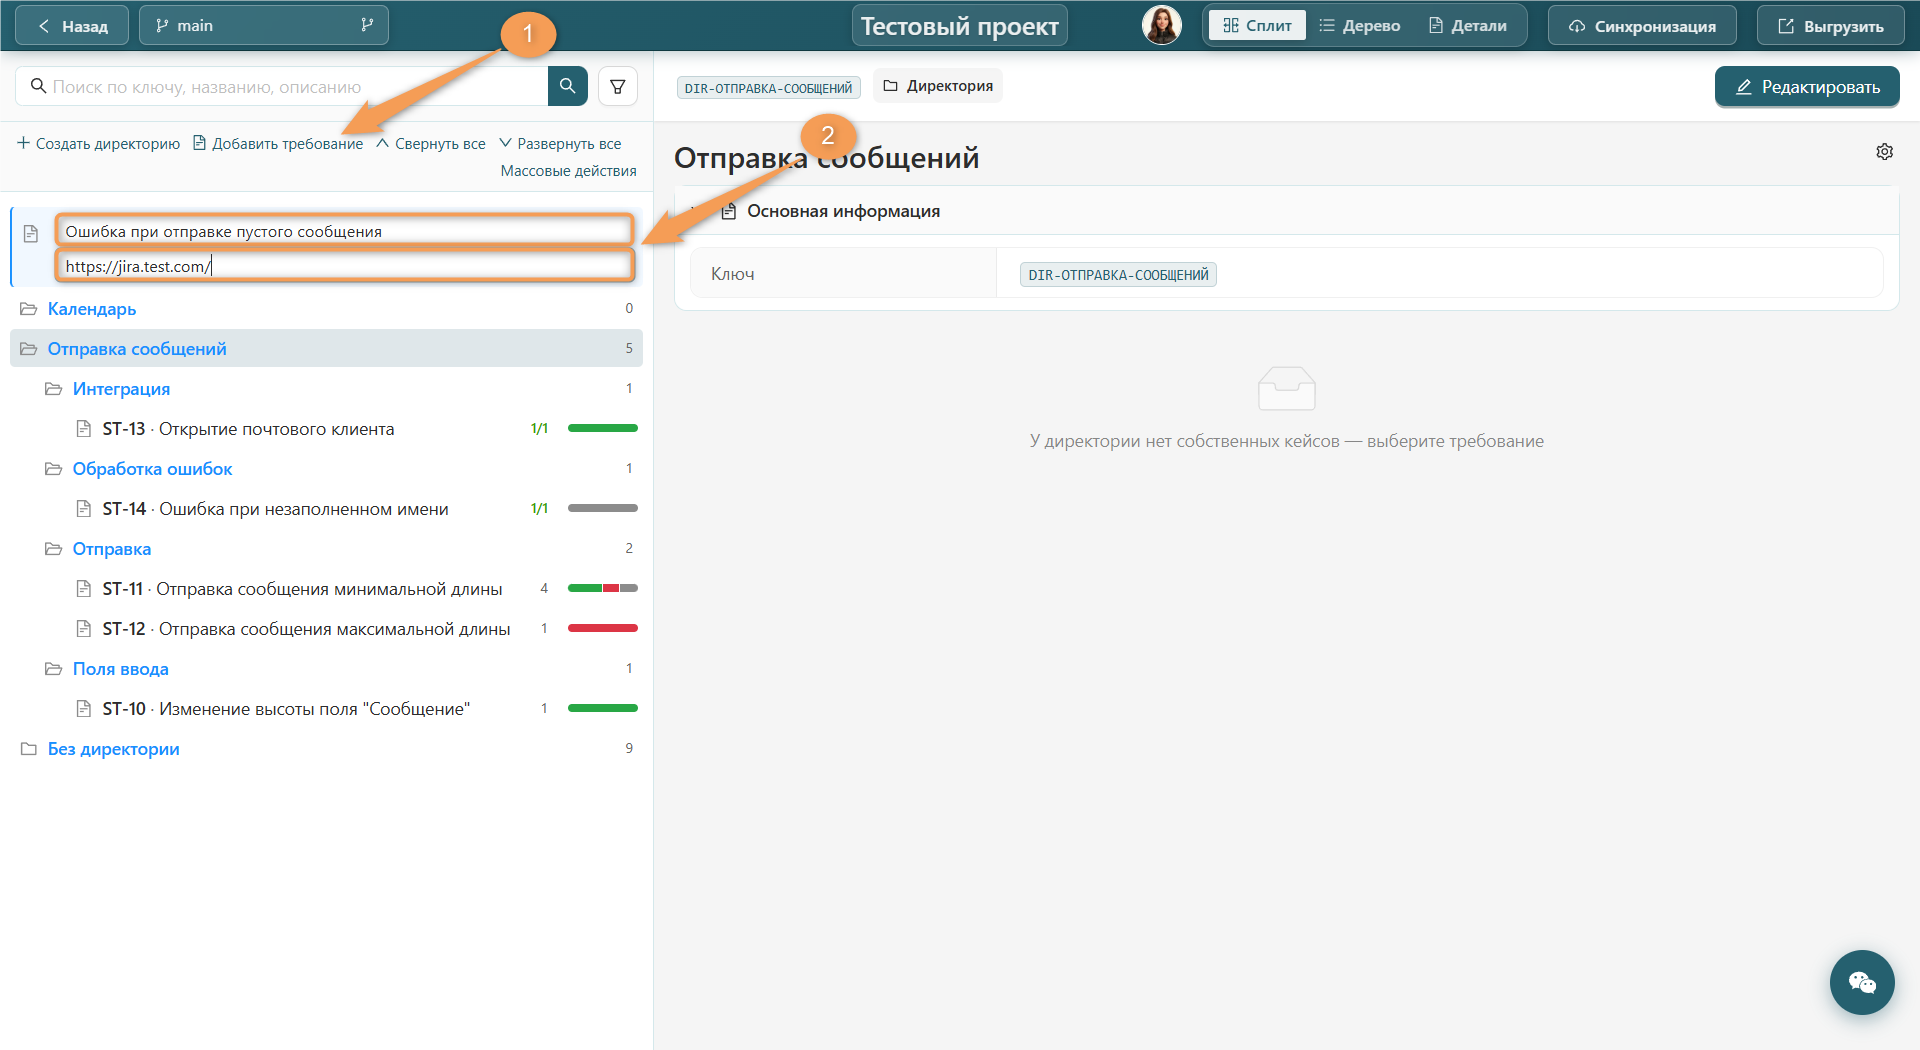1920x1050 pixels.
Task: Click Развернуть все to expand tree
Action: (560, 144)
